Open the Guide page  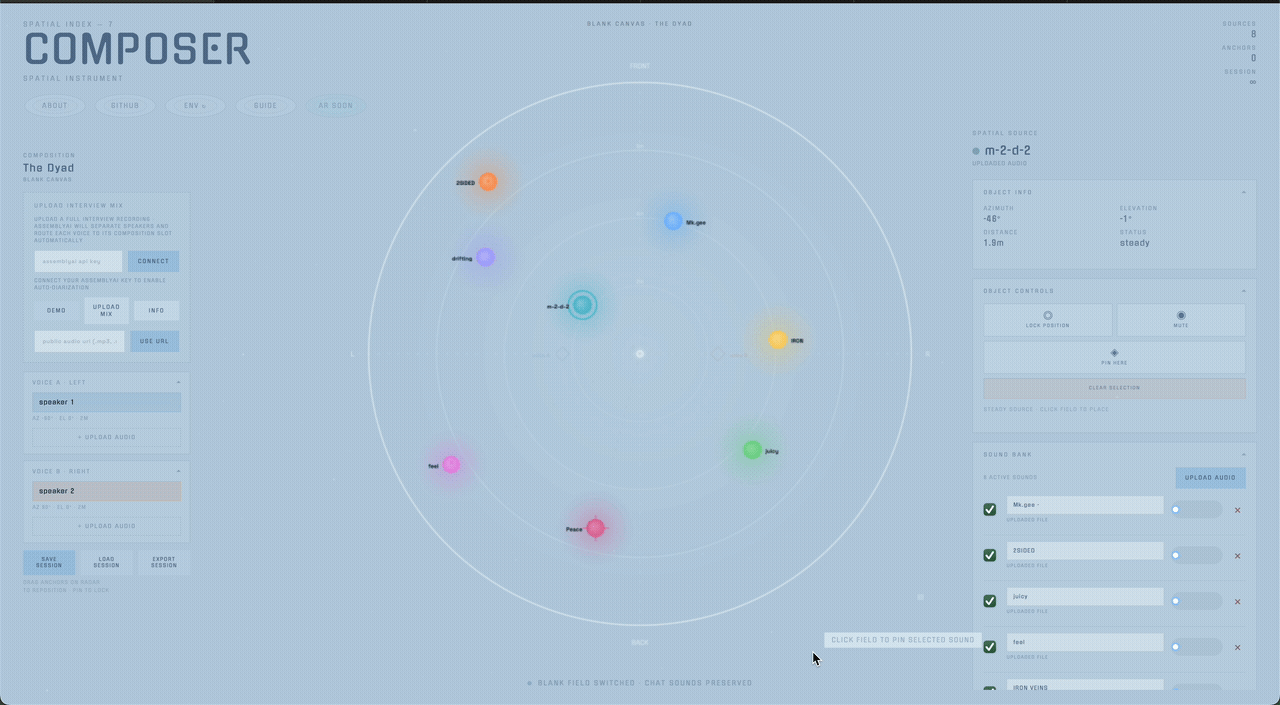click(265, 105)
